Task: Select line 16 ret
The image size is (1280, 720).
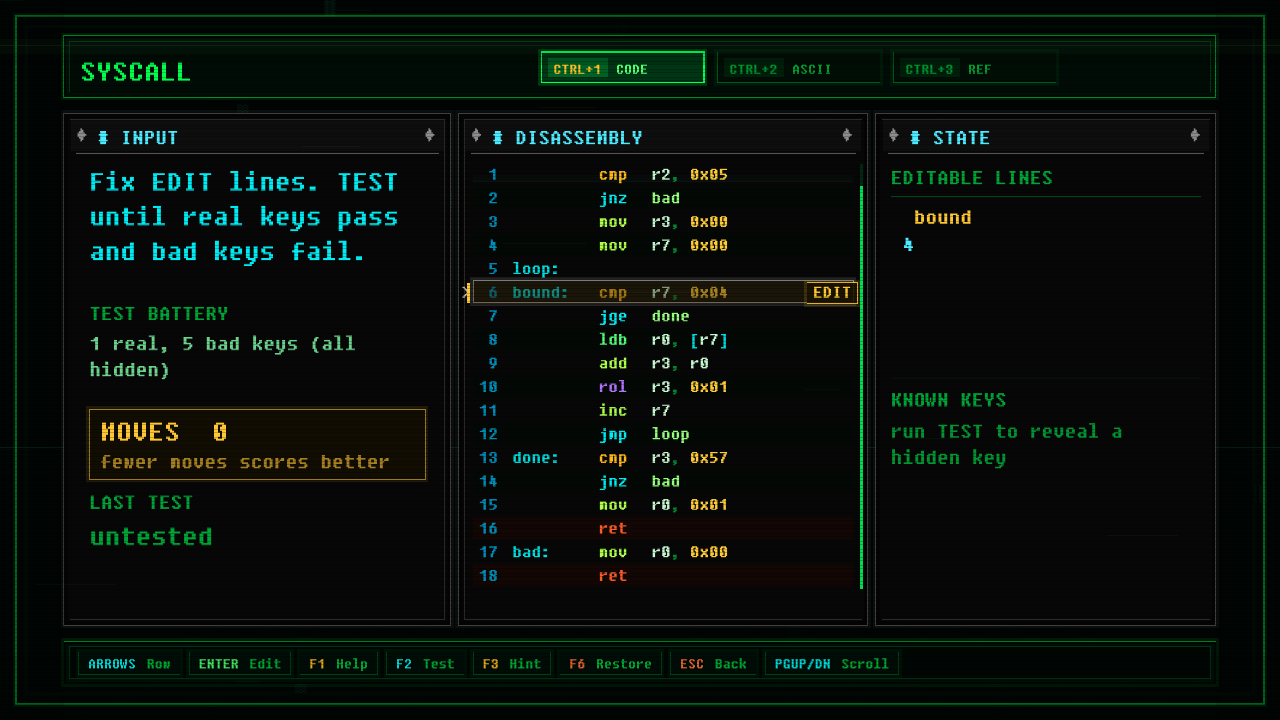Action: click(x=662, y=528)
